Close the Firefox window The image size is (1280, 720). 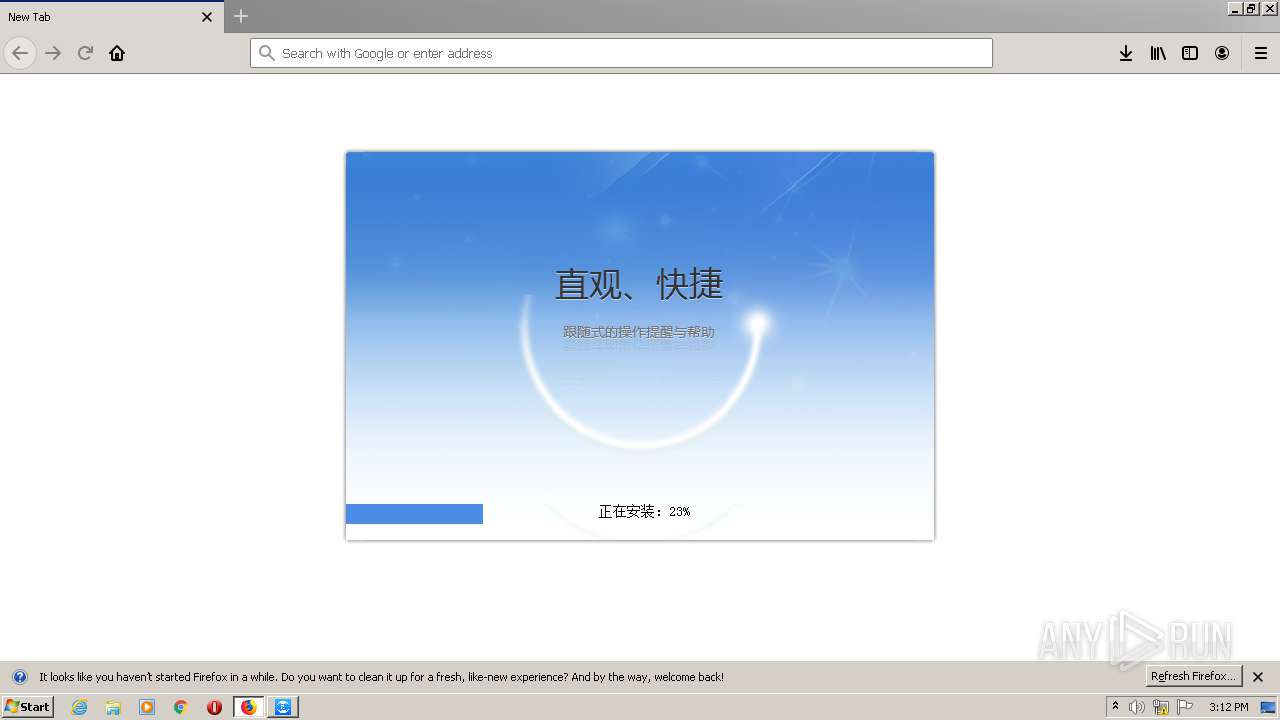[x=1270, y=8]
